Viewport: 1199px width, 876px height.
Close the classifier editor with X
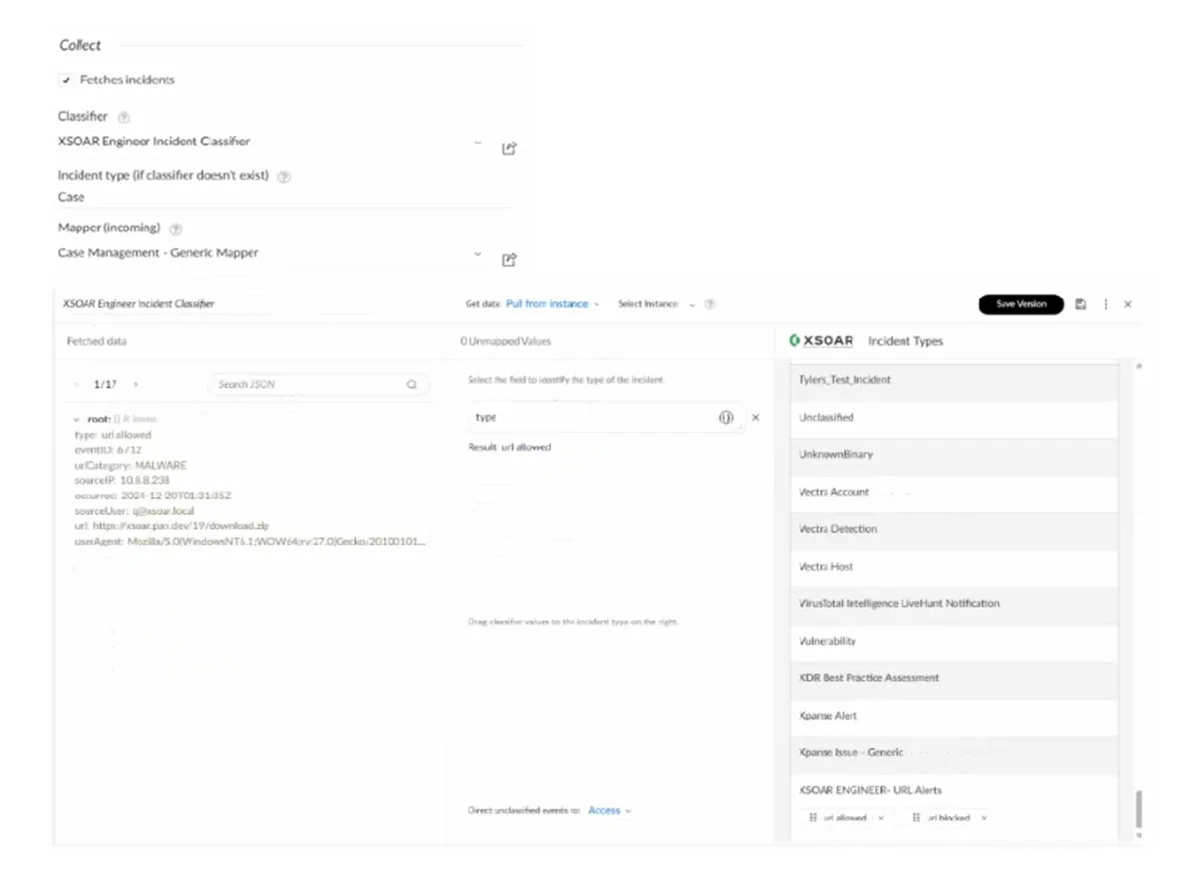click(1128, 304)
